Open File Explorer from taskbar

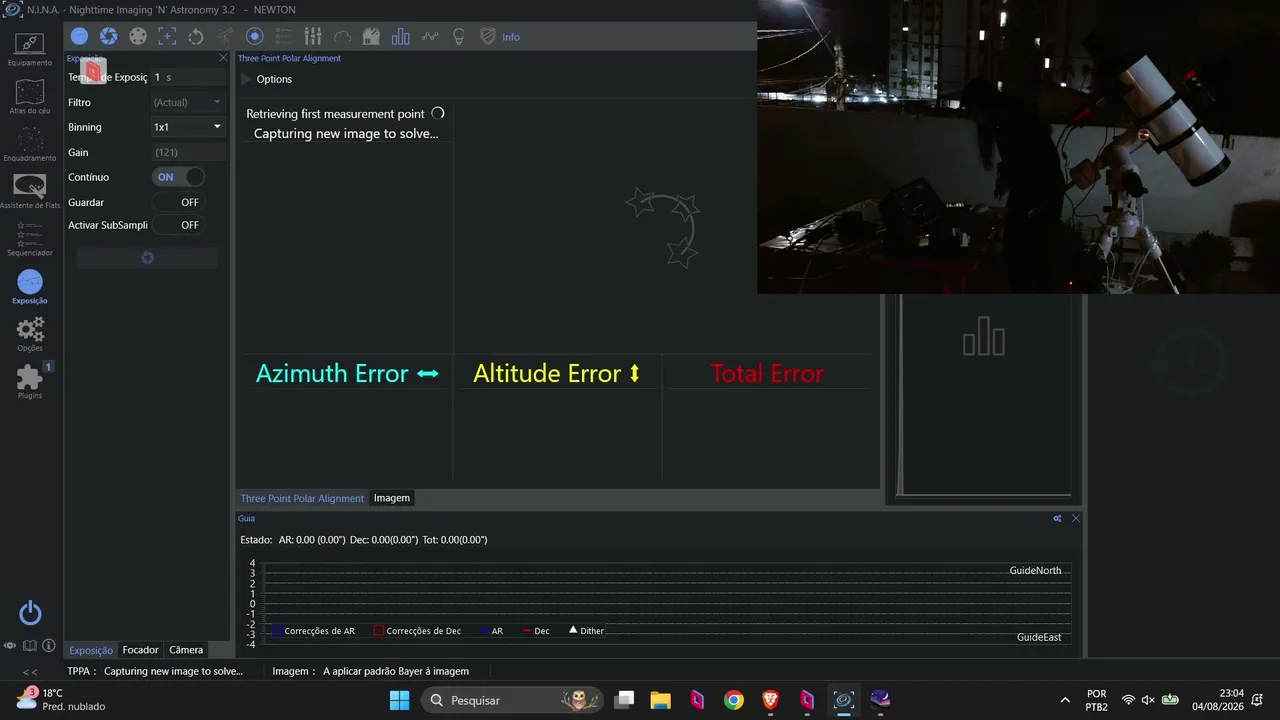[660, 700]
